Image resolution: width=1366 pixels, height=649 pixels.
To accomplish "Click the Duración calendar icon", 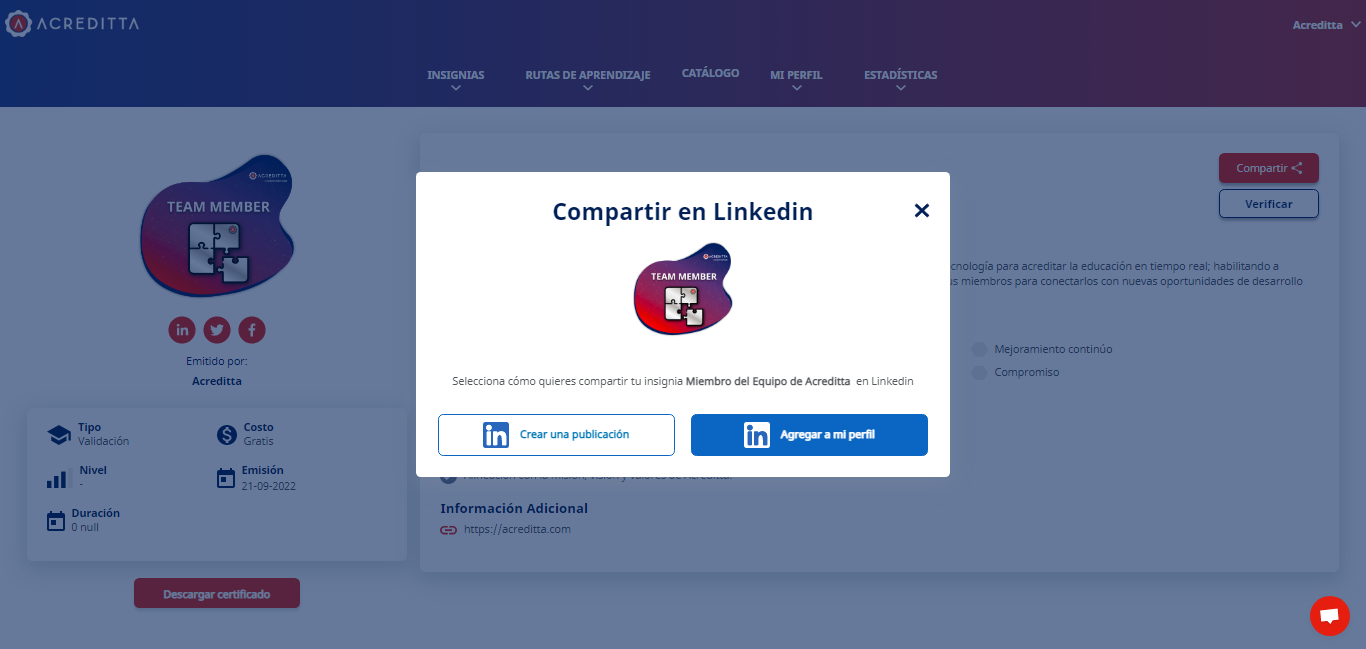I will [x=56, y=521].
